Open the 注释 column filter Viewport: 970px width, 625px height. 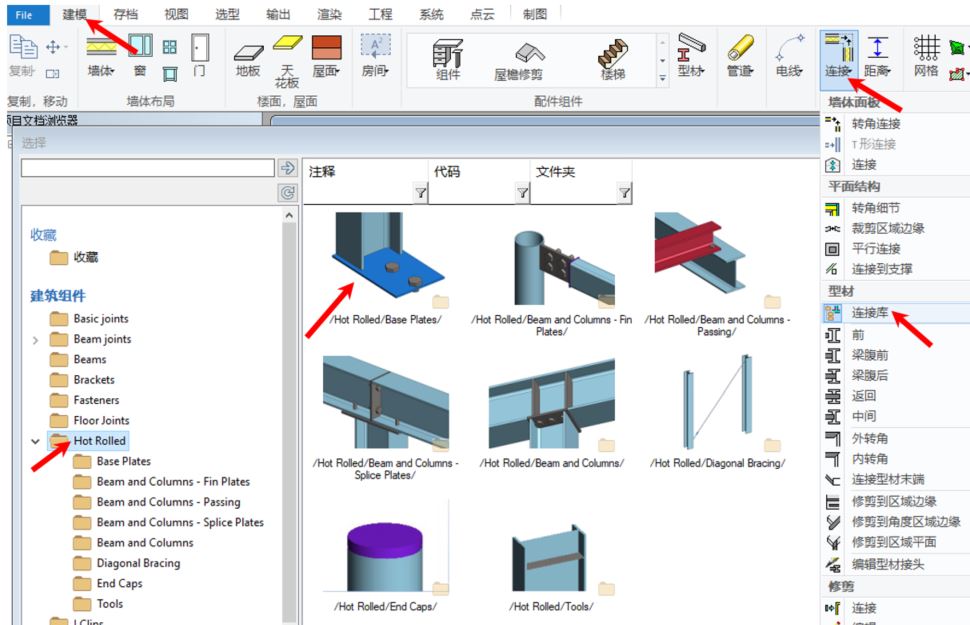click(421, 194)
